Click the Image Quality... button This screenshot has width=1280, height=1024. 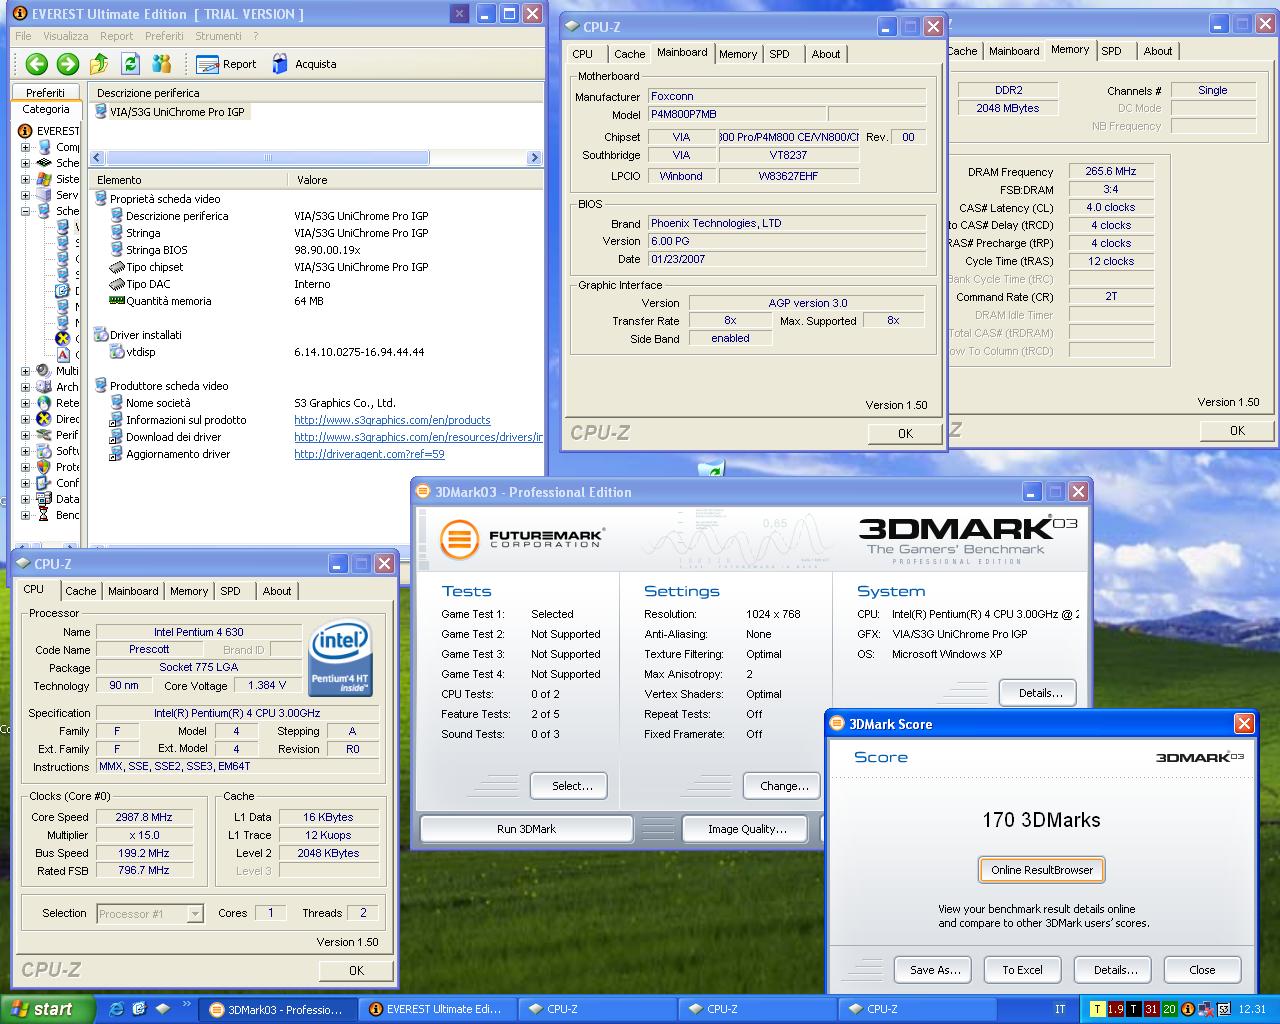[x=747, y=829]
